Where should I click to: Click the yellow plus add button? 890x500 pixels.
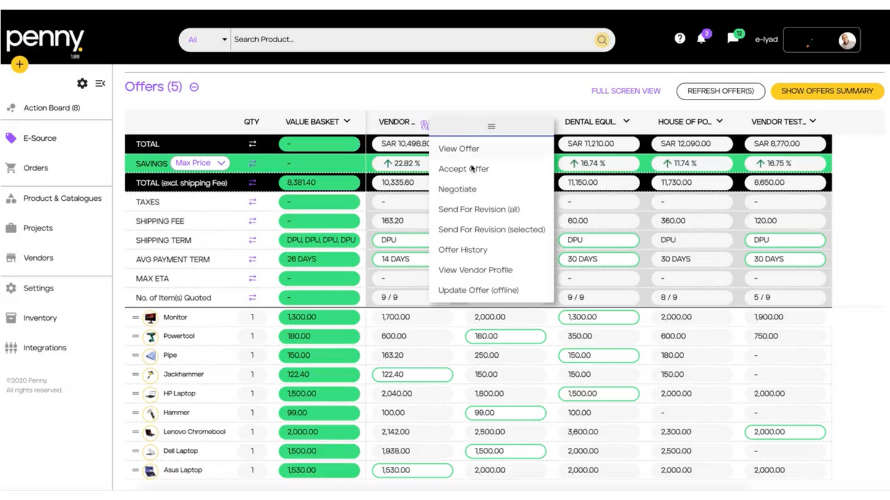(19, 64)
